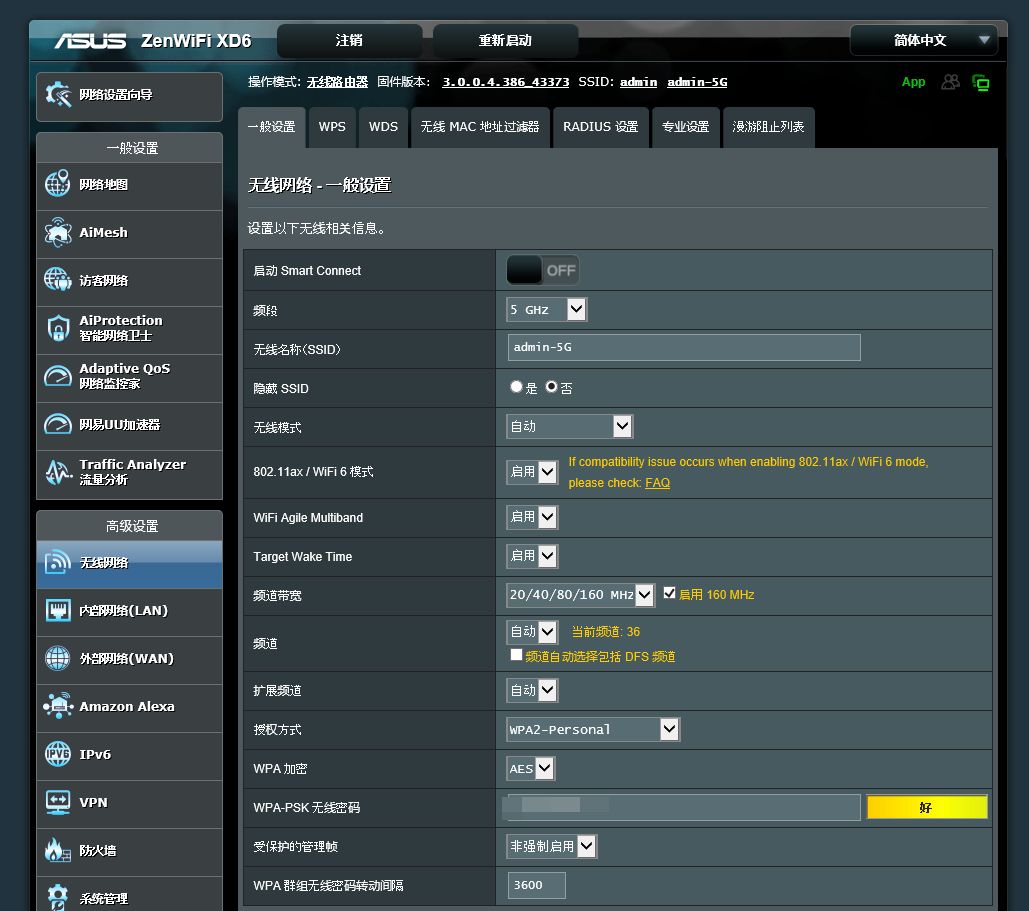The width and height of the screenshot is (1029, 911).
Task: Open the AiMesh sidebar icon
Action: 58,232
